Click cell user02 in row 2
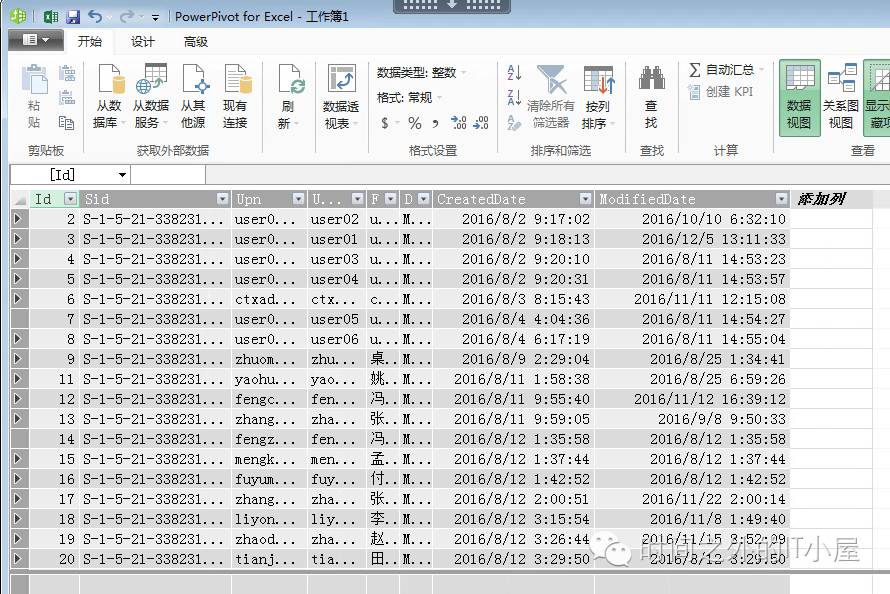Screen dimensions: 890x594 pos(335,219)
